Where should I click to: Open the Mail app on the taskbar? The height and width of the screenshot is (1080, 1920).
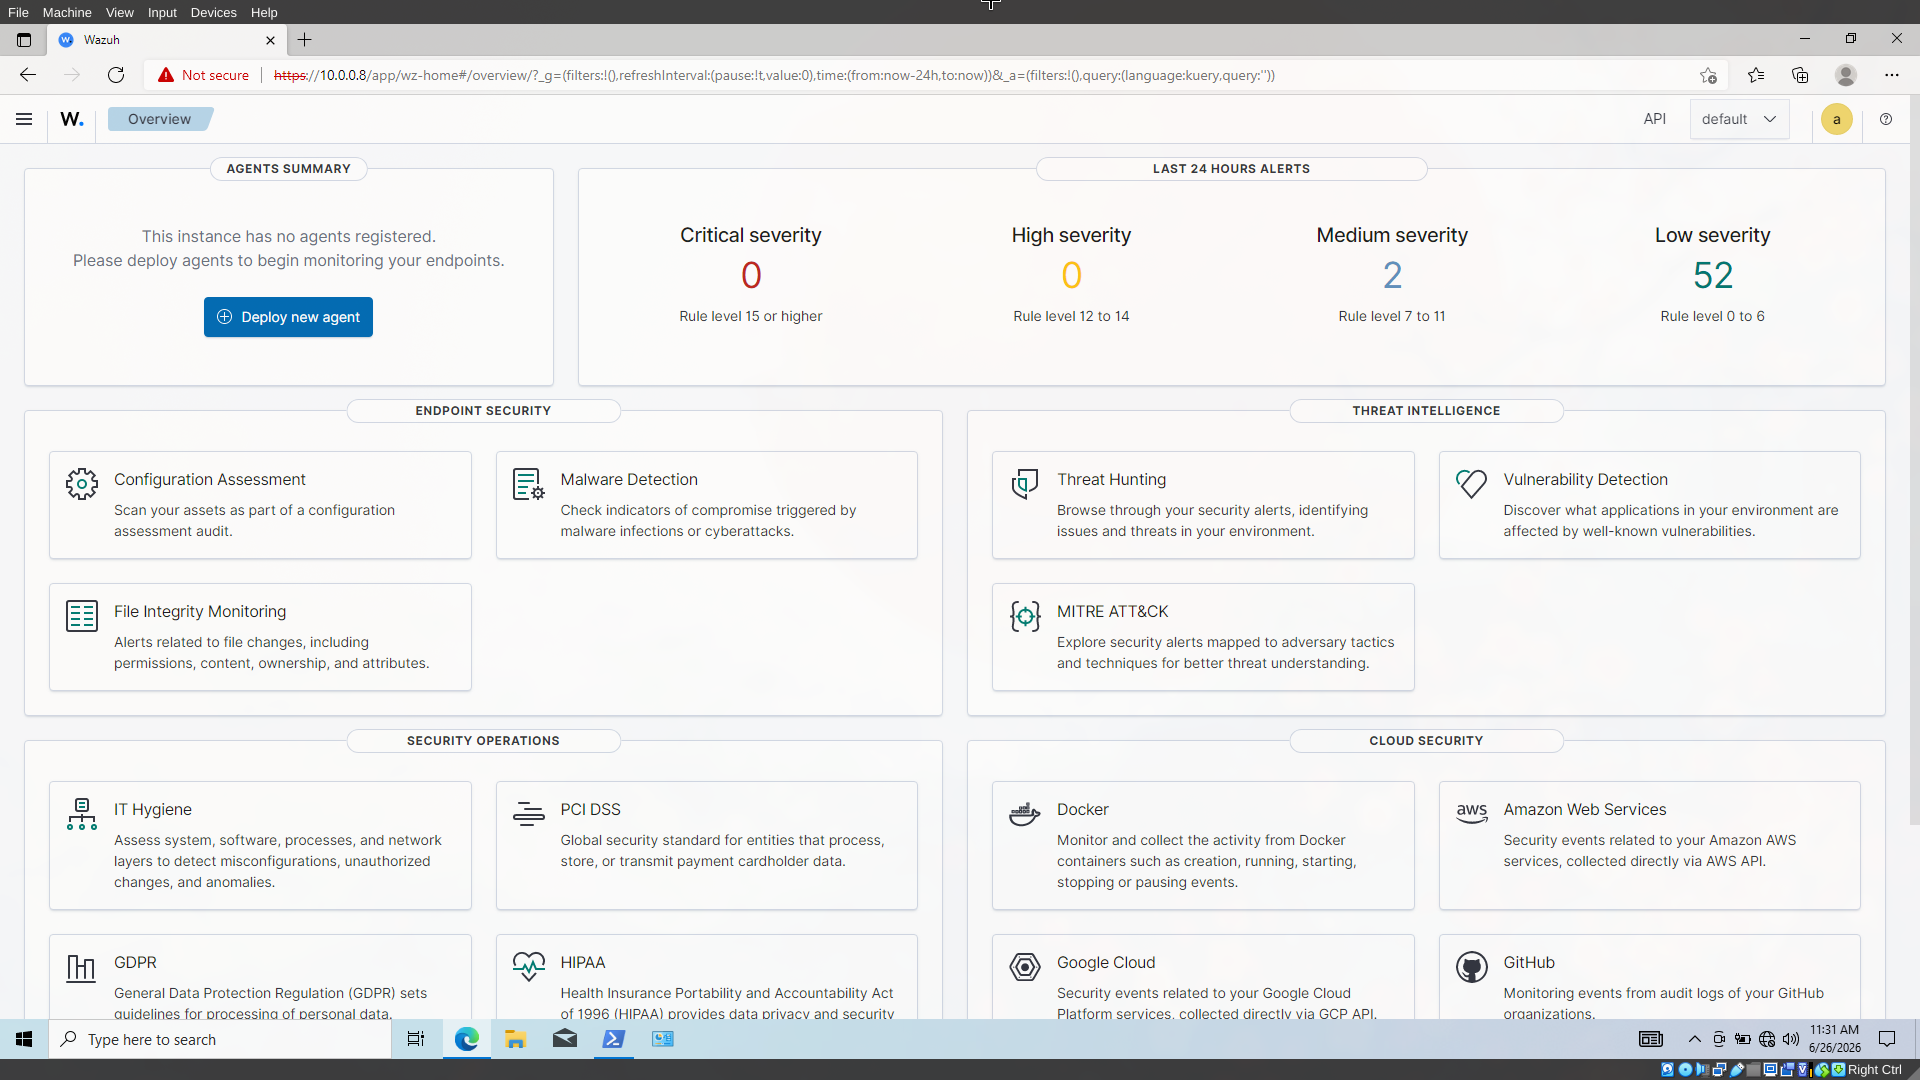coord(565,1039)
